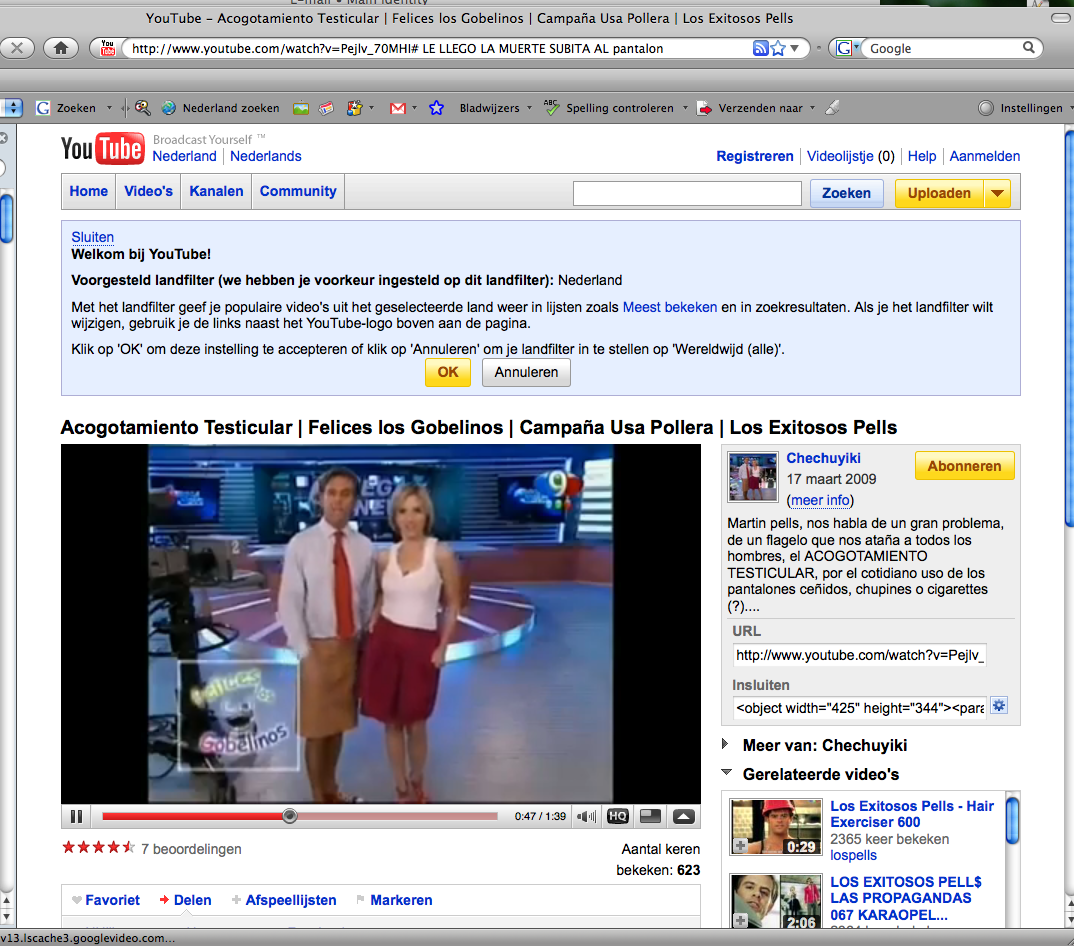Expand Meer van: Chechuyiki section

click(815, 745)
